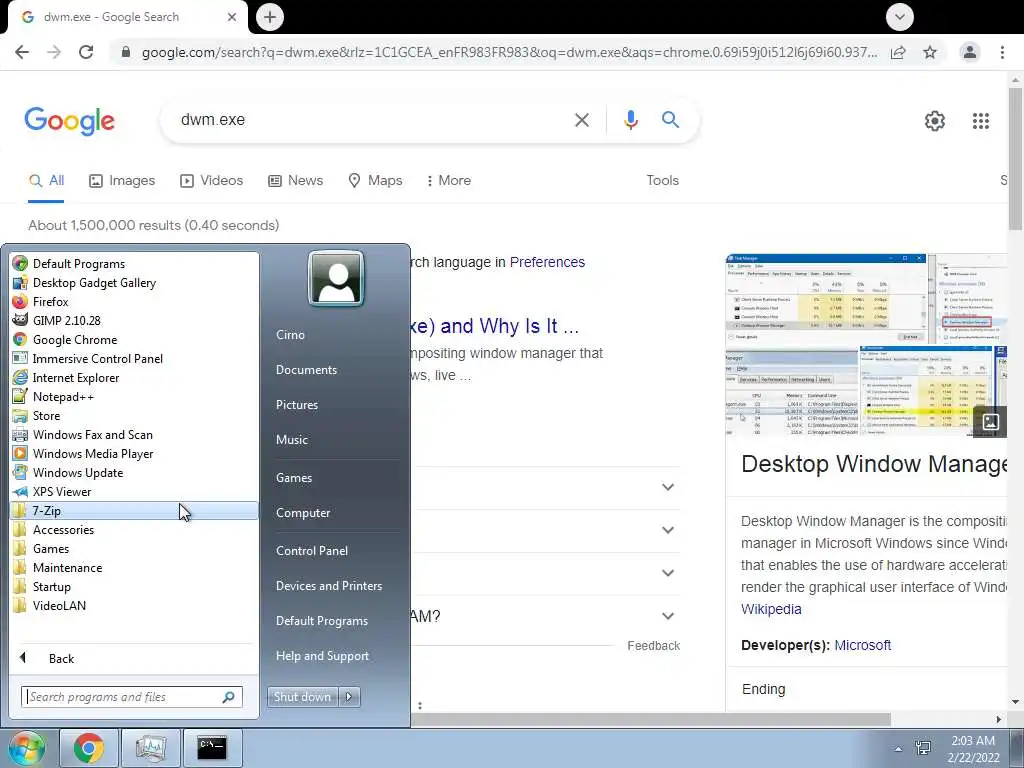
Task: Click the blue magnifier search button
Action: (x=670, y=120)
